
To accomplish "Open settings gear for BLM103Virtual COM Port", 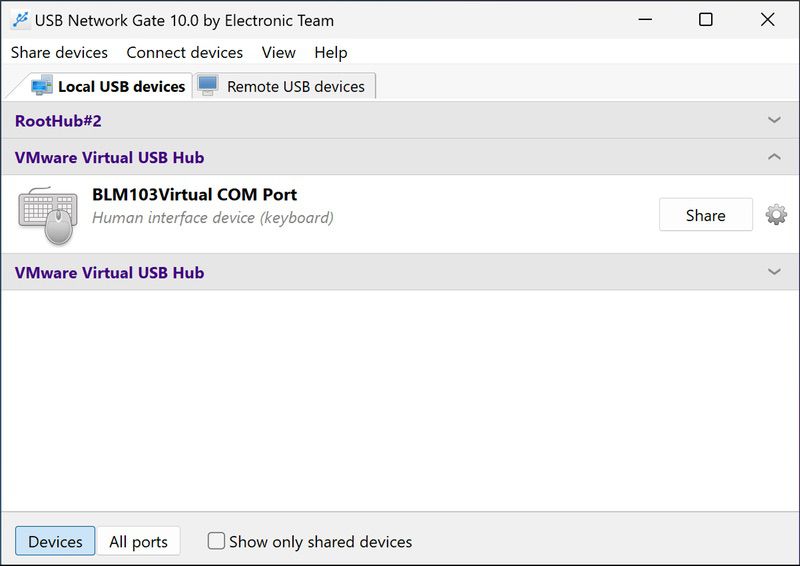I will click(x=776, y=215).
